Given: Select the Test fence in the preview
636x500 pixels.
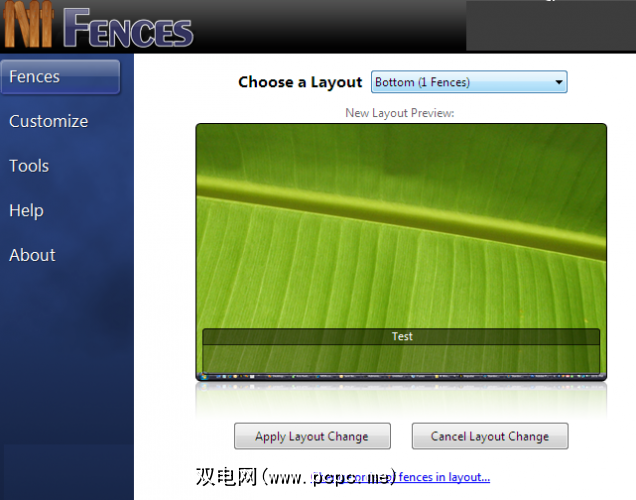Looking at the screenshot, I should tap(401, 351).
